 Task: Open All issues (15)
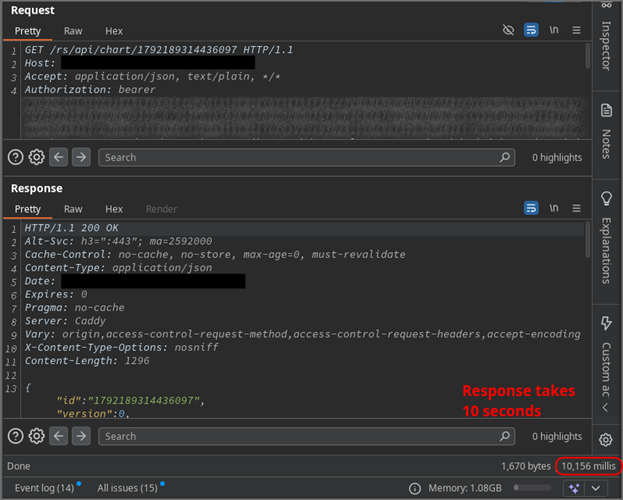[x=127, y=487]
